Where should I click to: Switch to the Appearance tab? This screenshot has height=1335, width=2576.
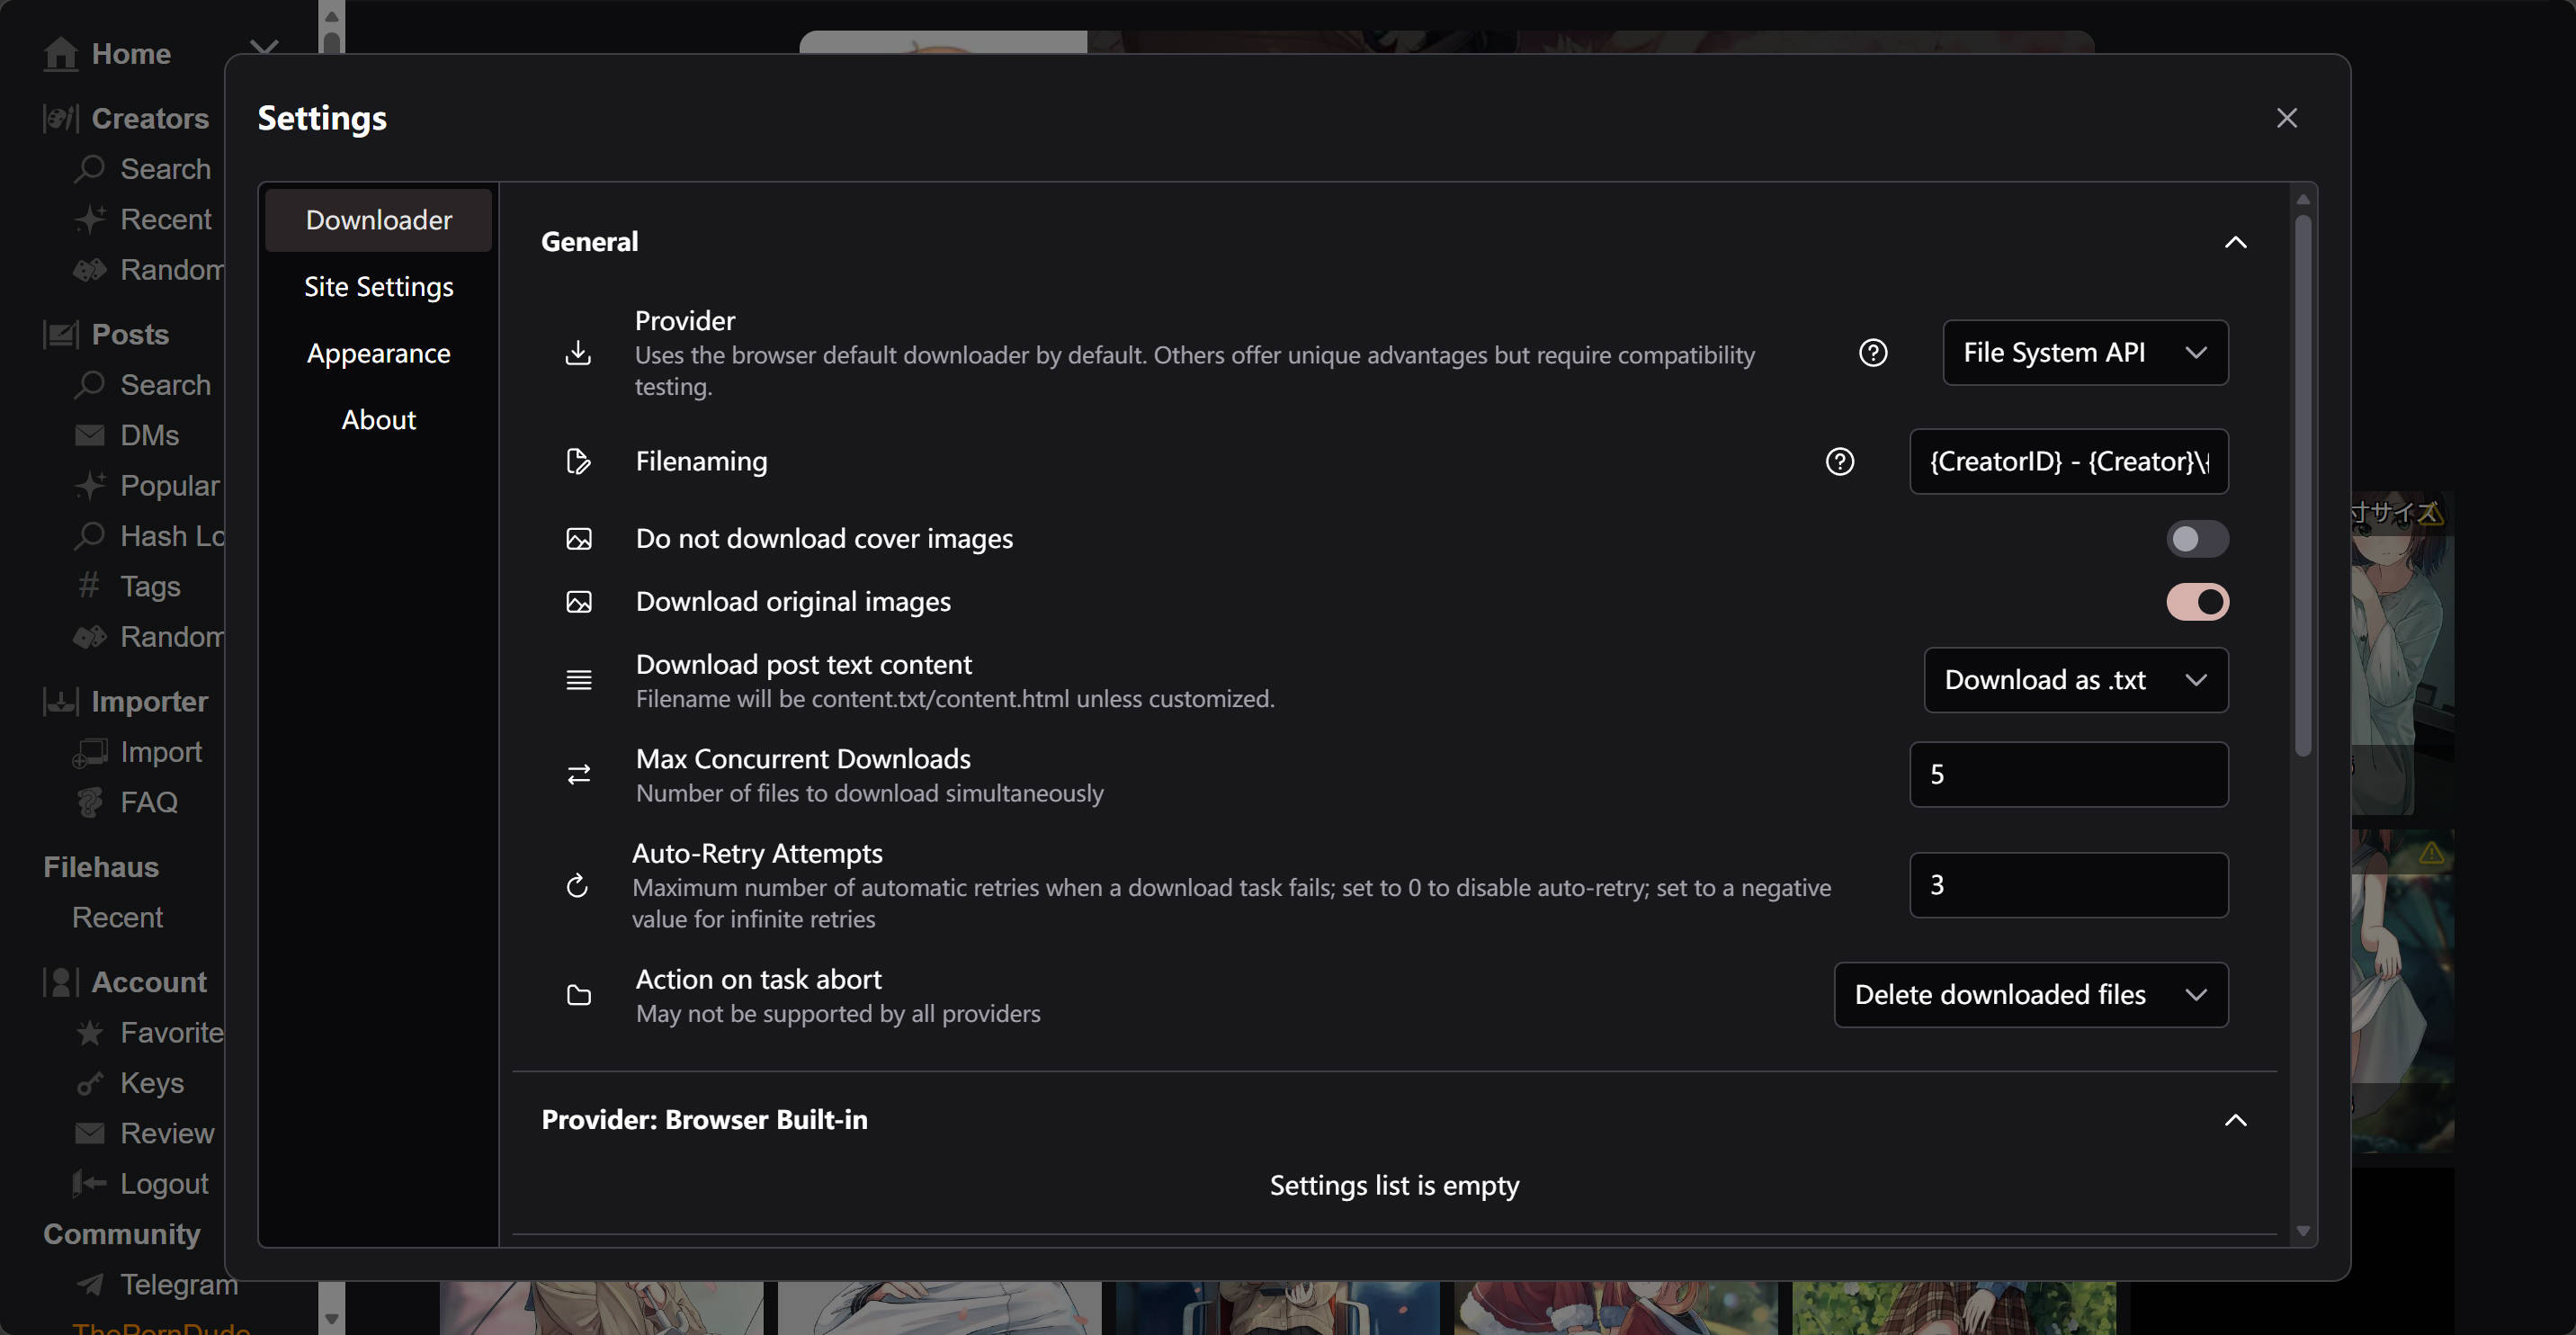point(379,353)
